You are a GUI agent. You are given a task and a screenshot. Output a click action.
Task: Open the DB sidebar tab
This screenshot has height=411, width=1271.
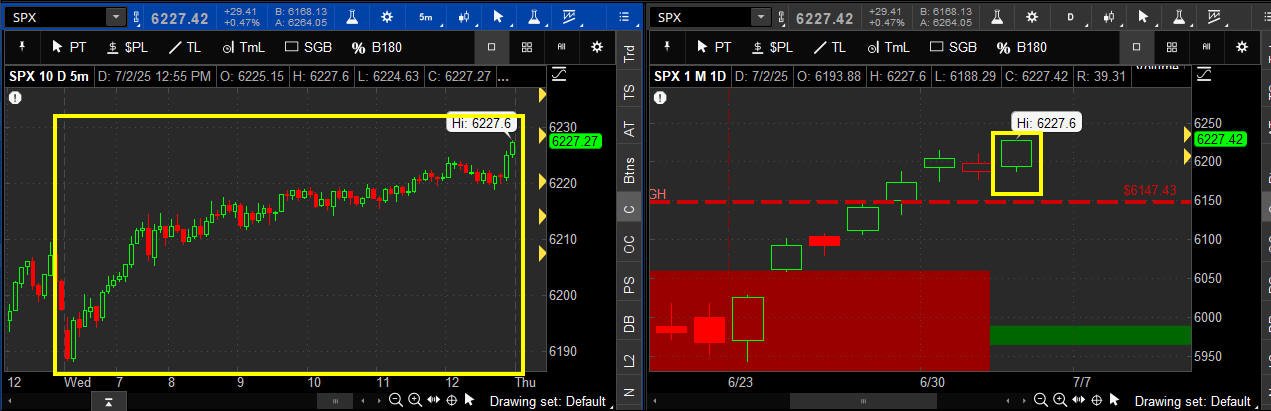[629, 323]
